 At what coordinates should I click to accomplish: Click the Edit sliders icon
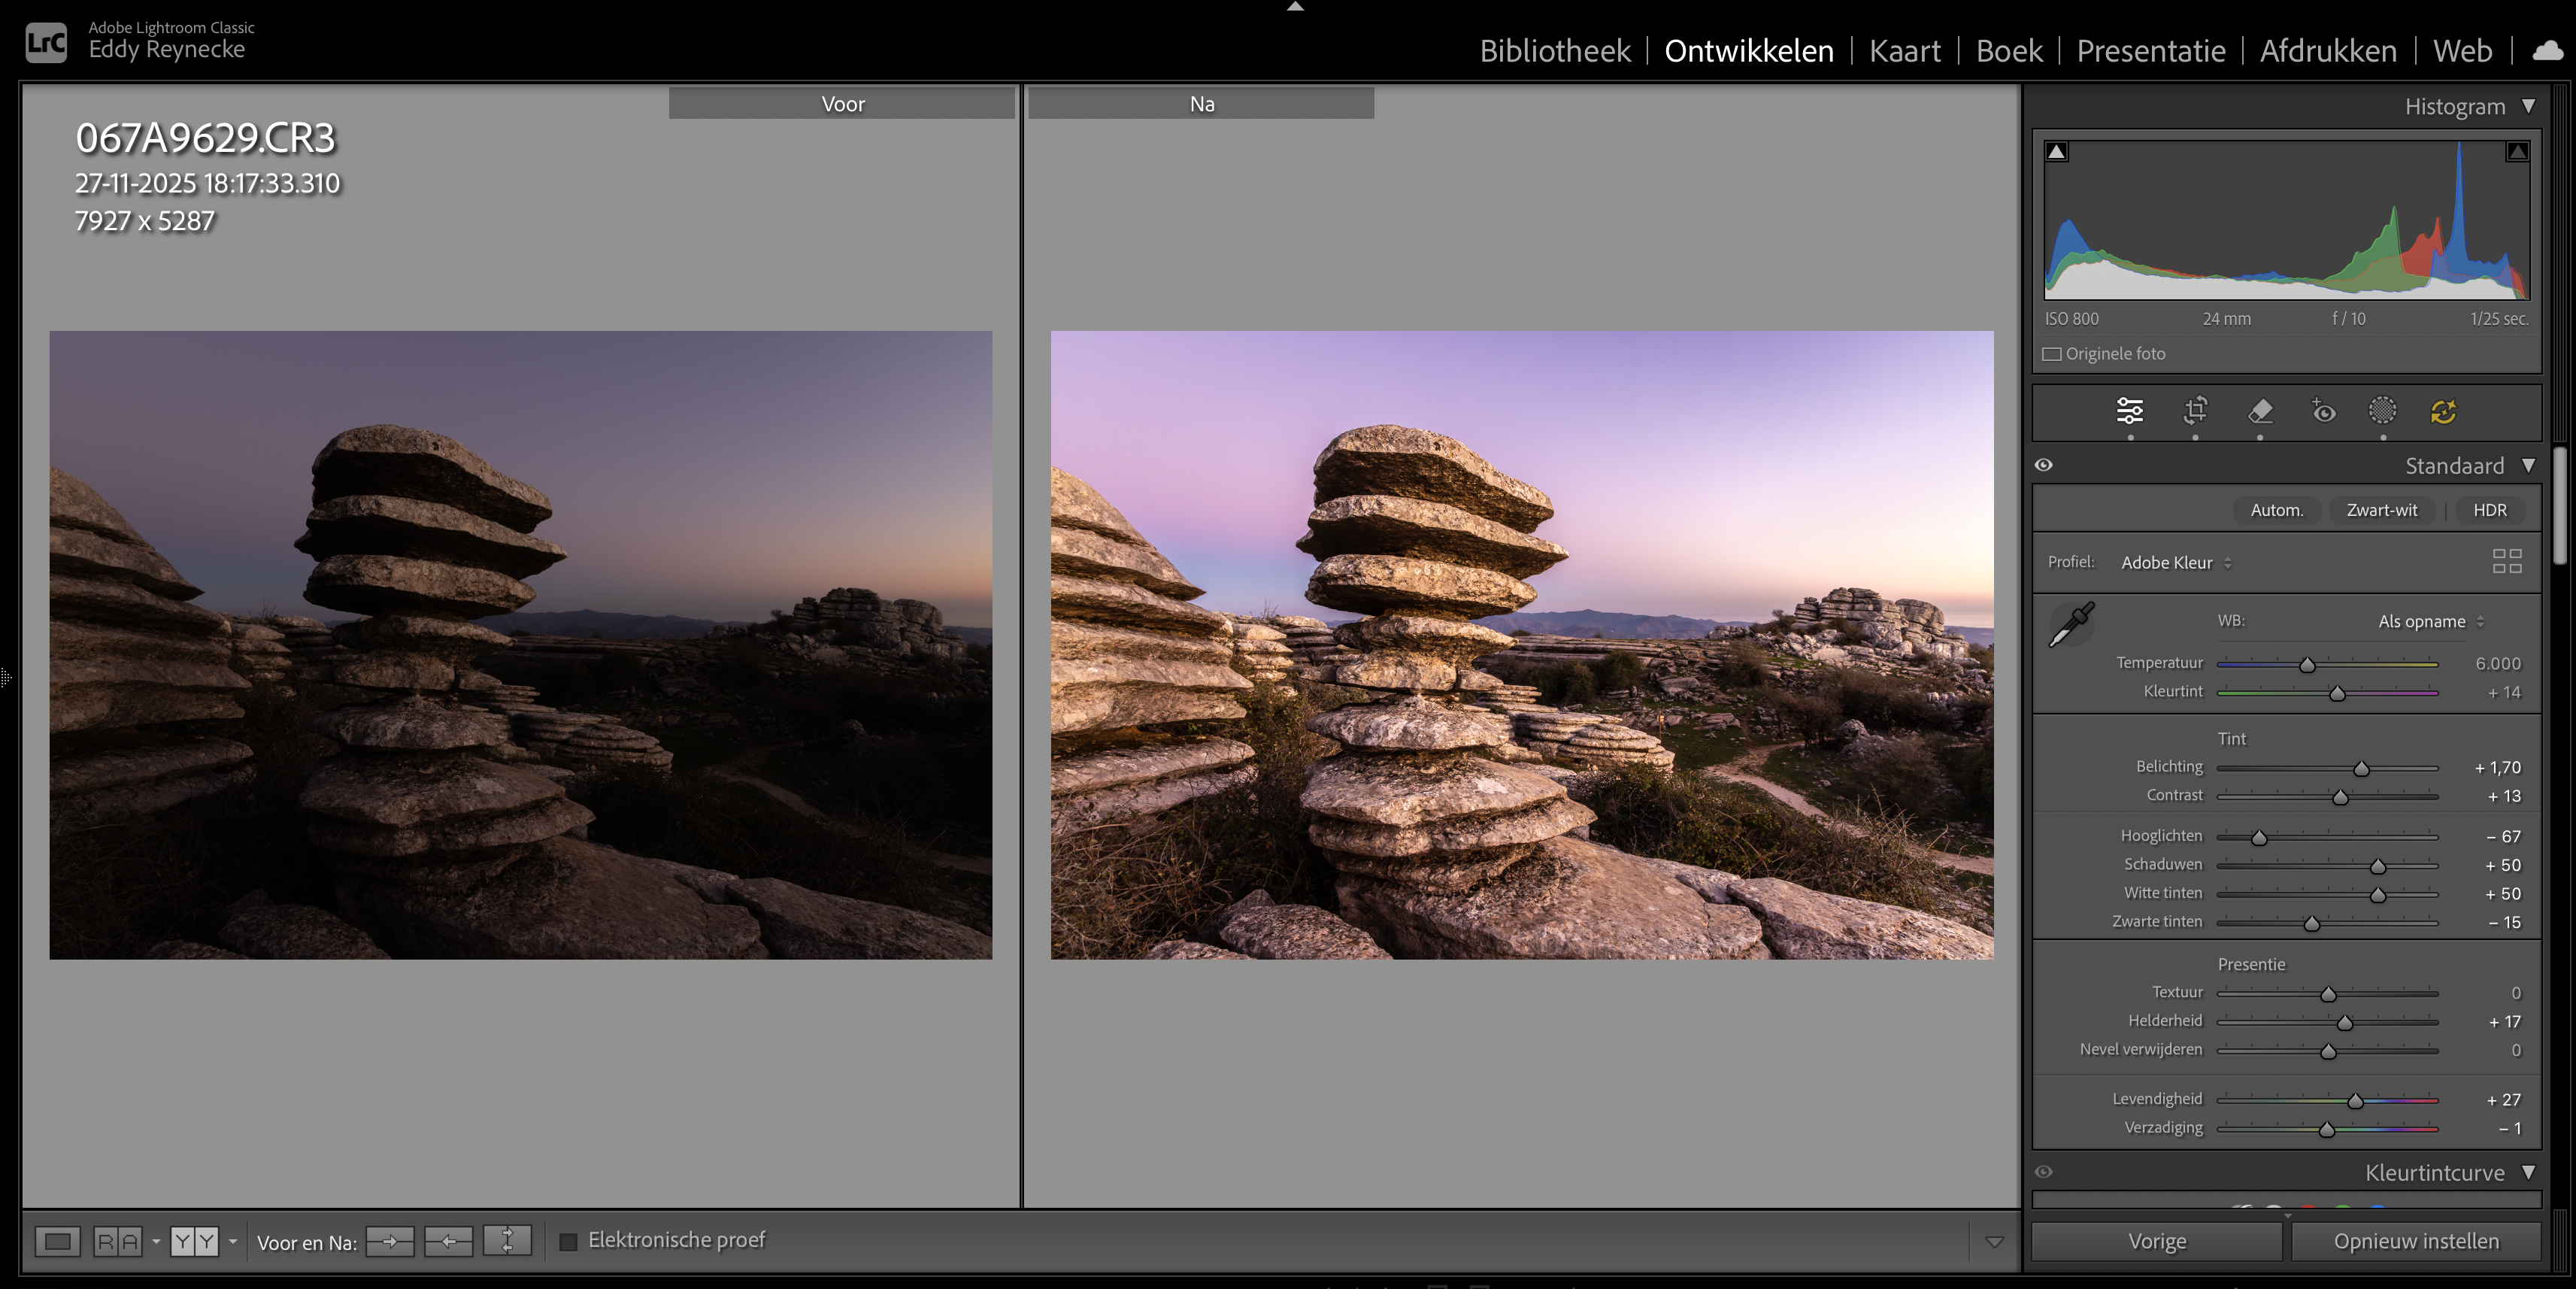click(2130, 411)
